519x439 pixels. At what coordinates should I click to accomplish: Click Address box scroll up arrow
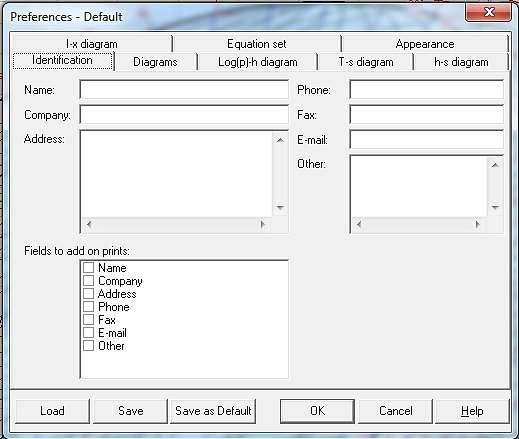(x=280, y=140)
